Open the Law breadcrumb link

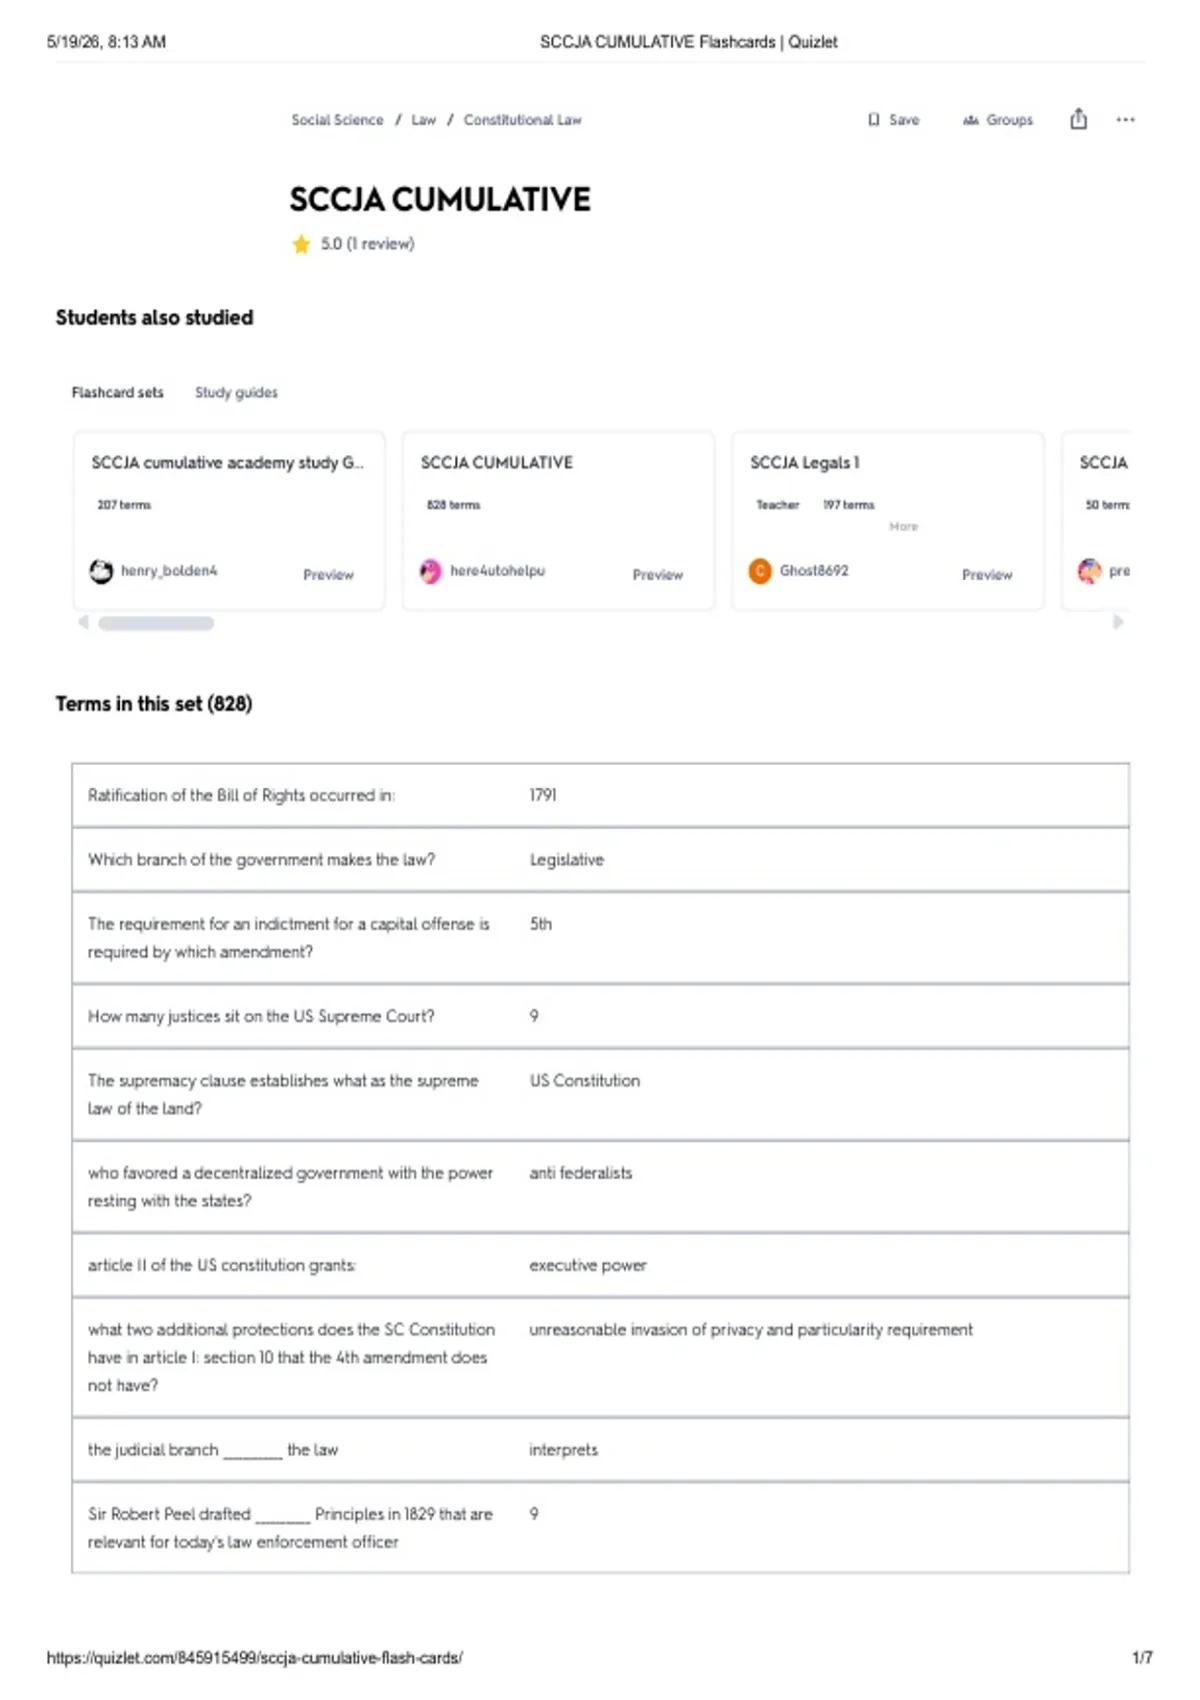[423, 120]
